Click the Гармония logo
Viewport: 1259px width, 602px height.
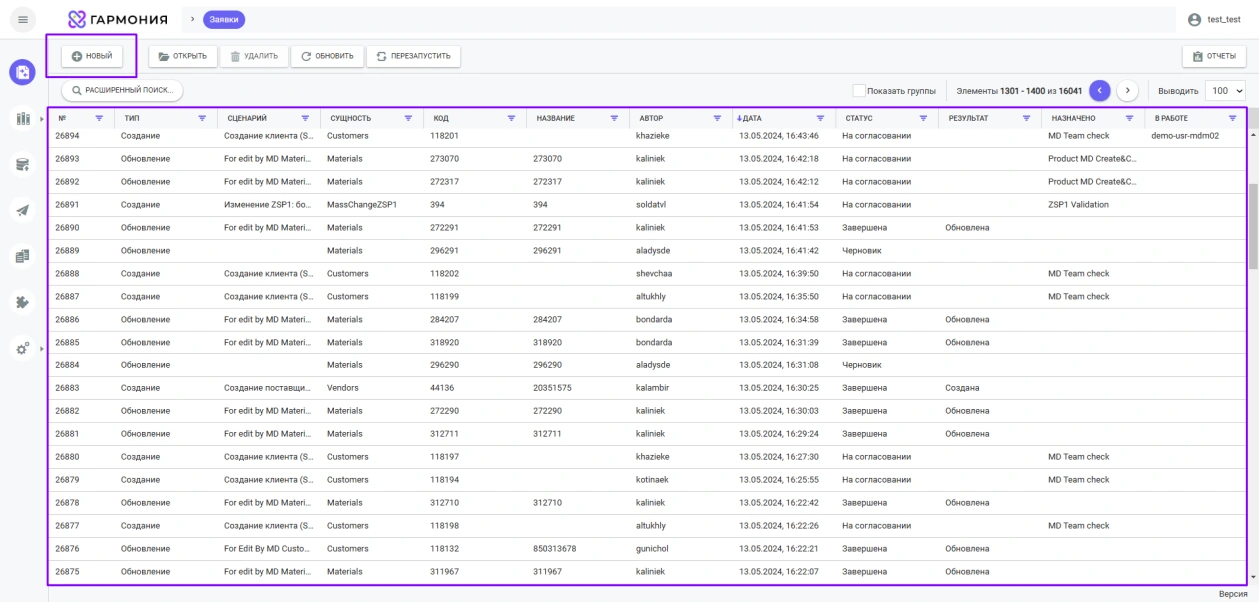tap(118, 19)
